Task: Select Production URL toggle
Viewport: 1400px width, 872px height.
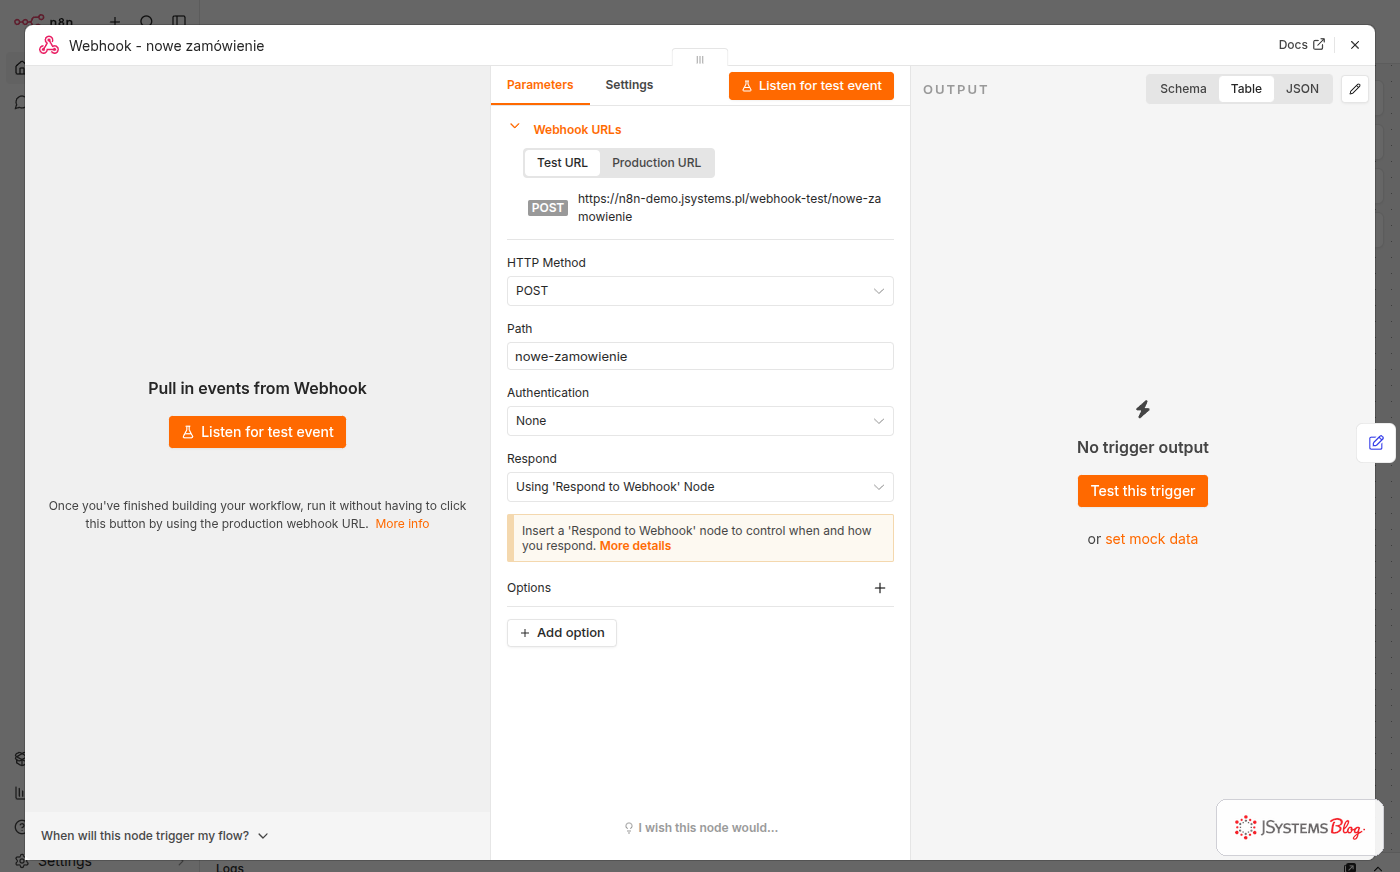Action: pos(657,163)
